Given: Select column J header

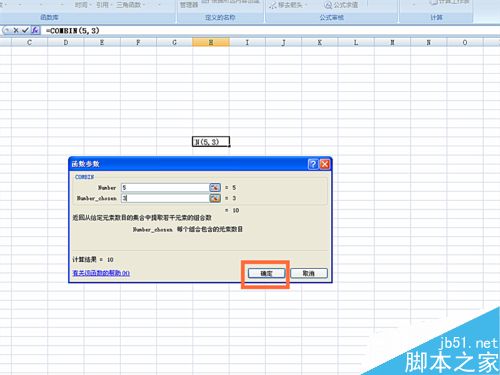Looking at the screenshot, I should 283,42.
